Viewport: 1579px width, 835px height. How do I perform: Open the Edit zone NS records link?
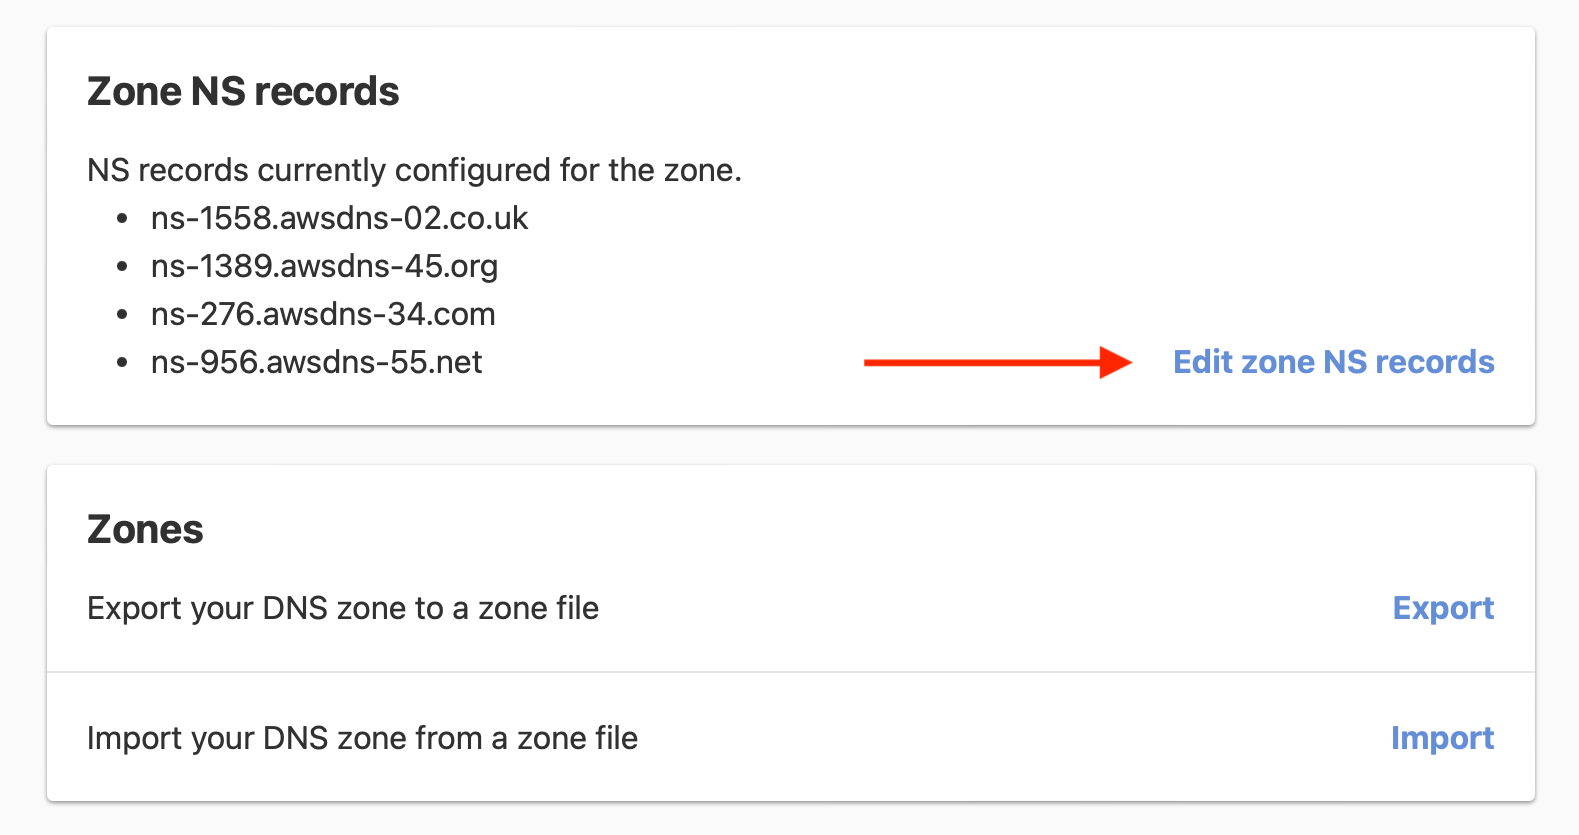1333,362
